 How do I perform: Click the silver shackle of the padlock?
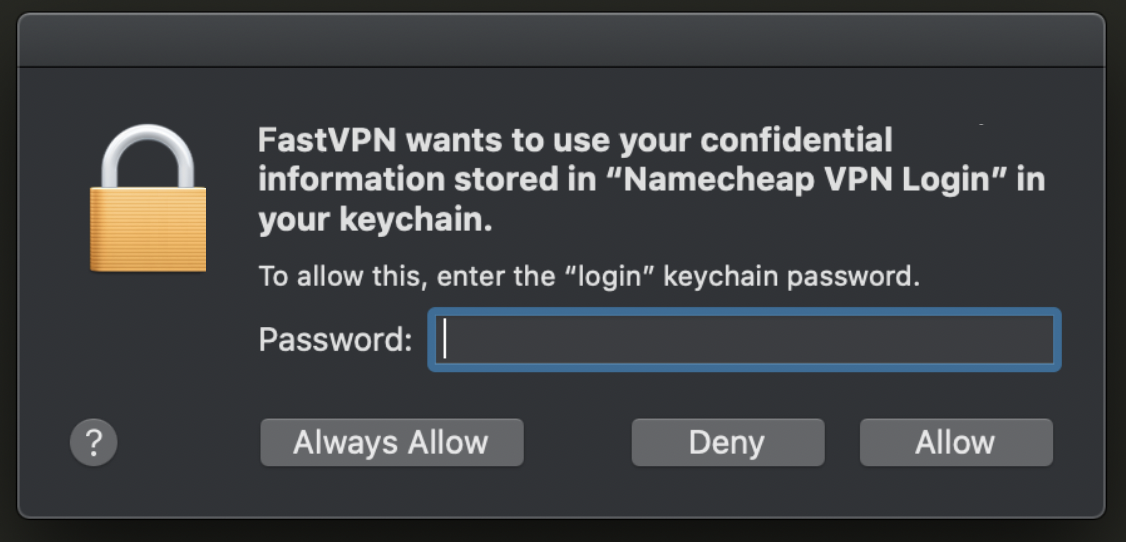coord(148,156)
